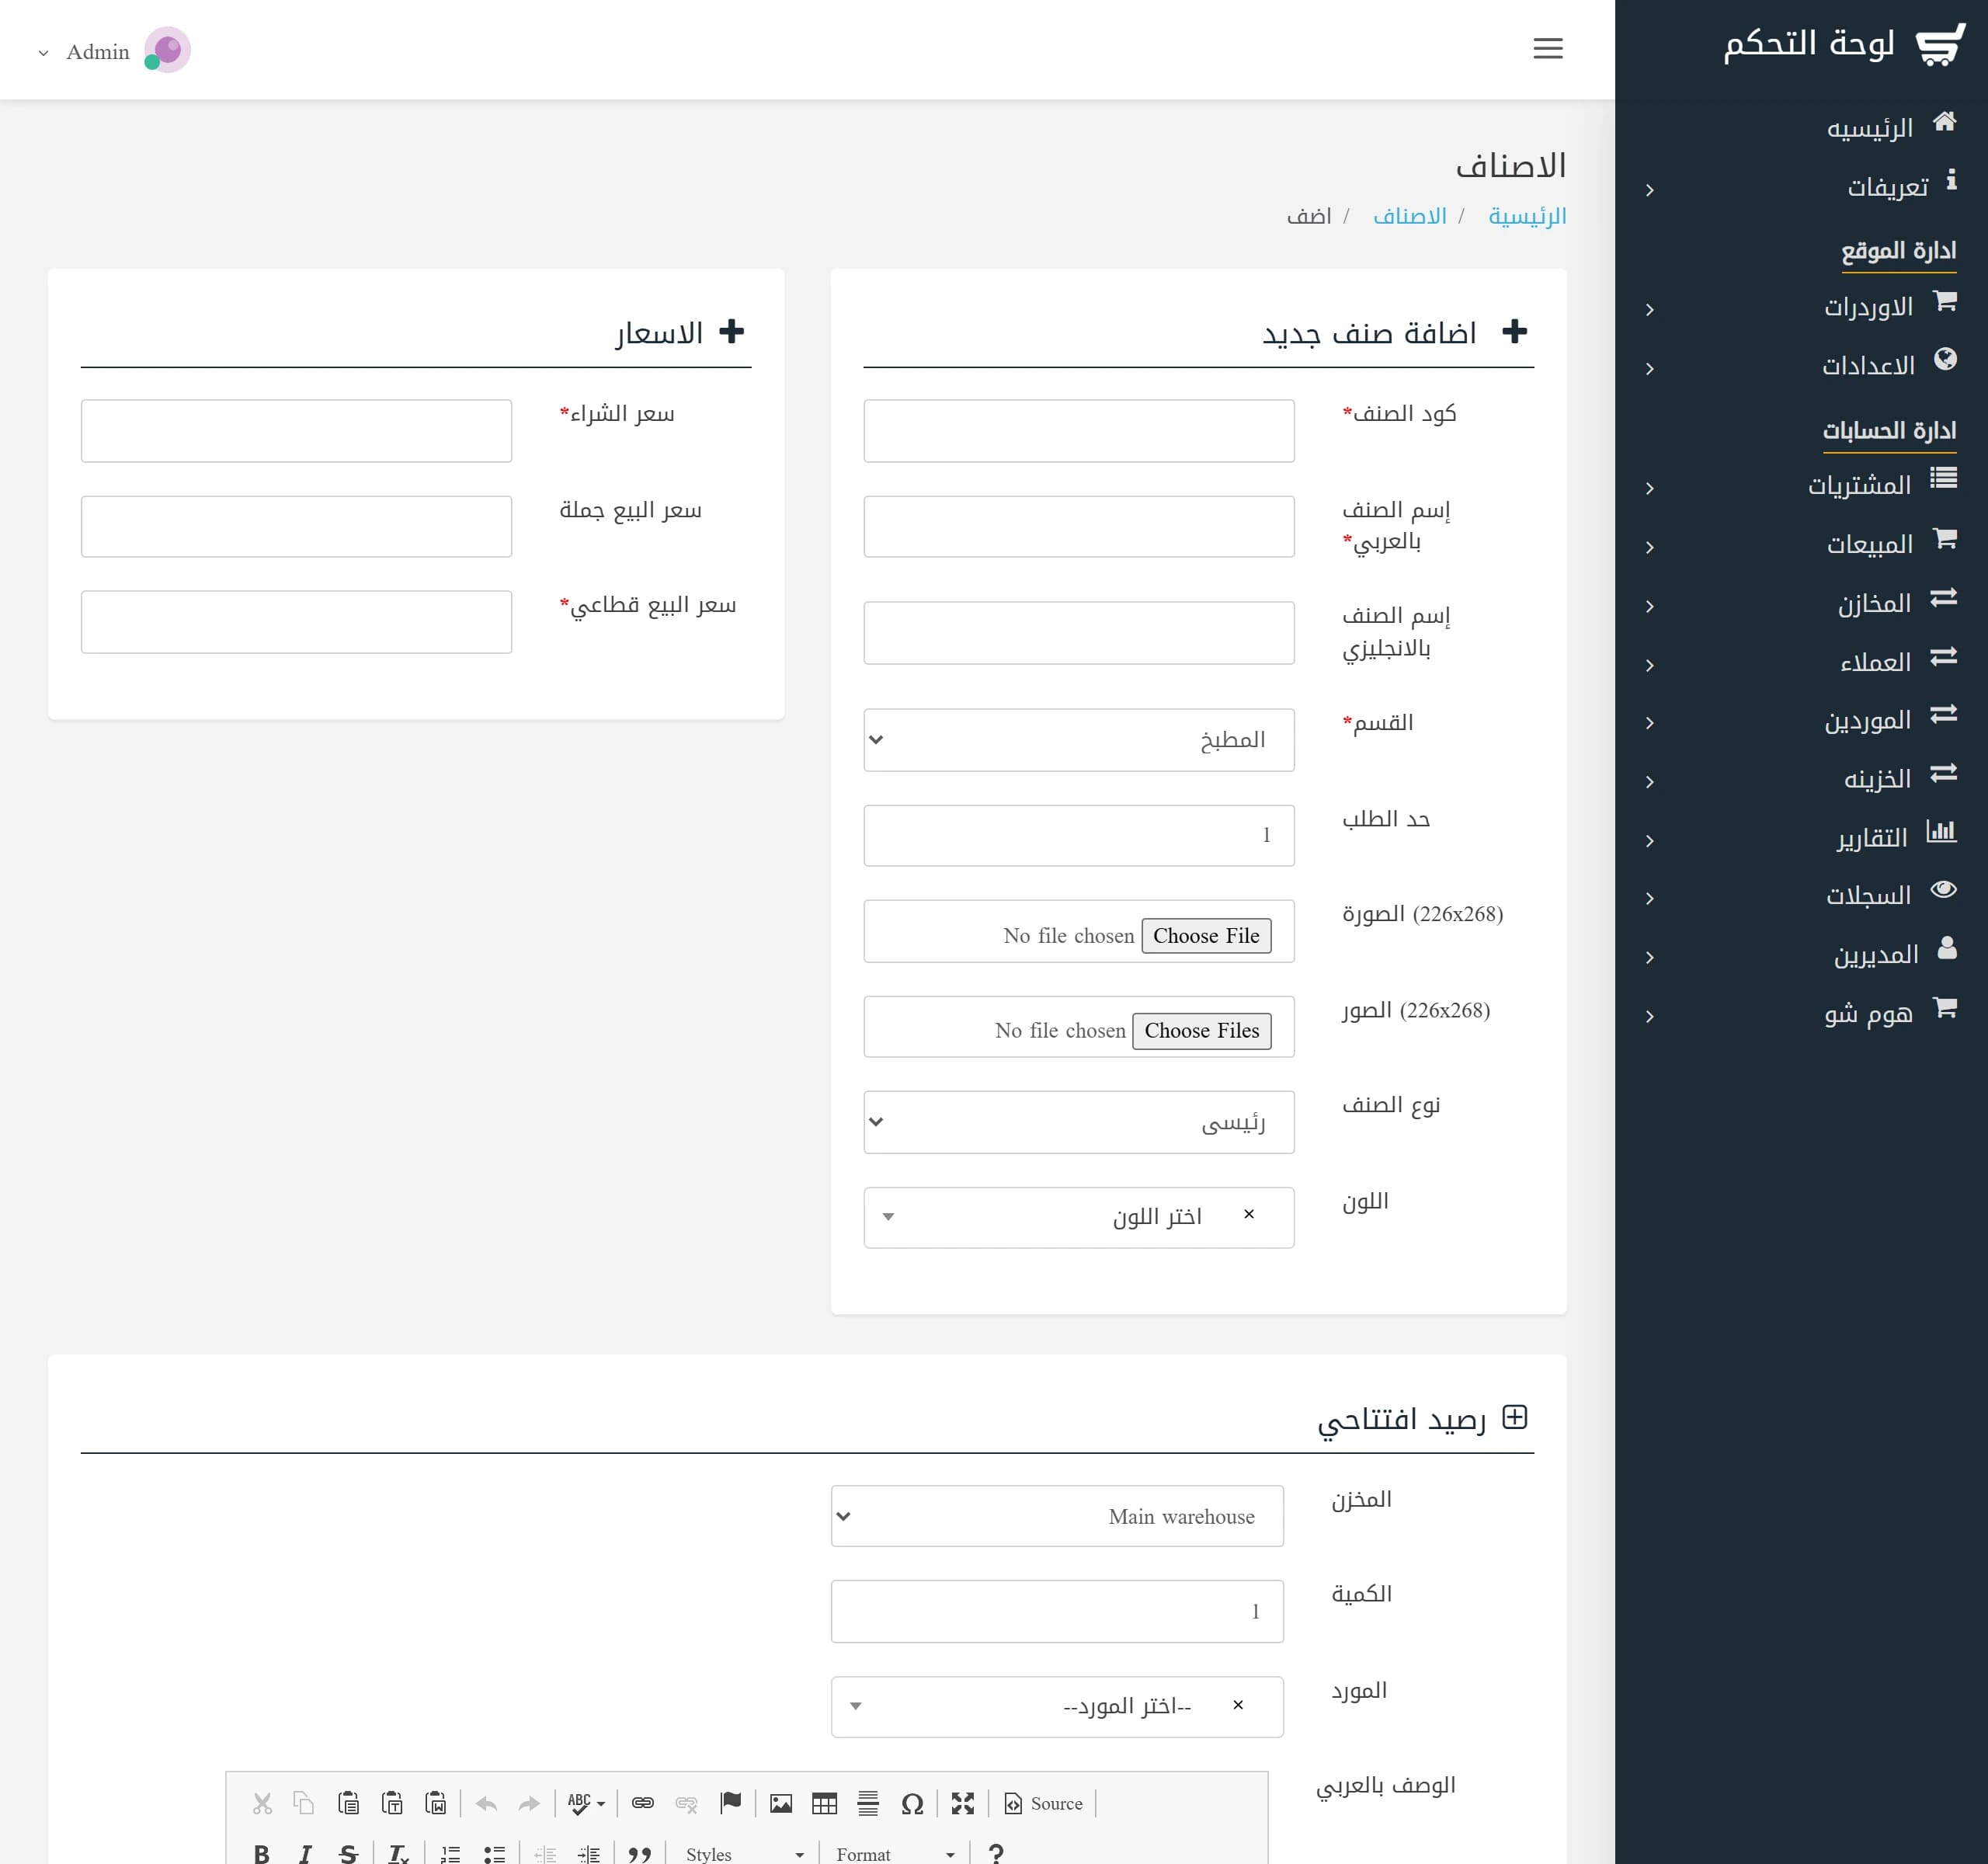Click the Anchor flag icon
This screenshot has height=1864, width=1988.
730,1803
